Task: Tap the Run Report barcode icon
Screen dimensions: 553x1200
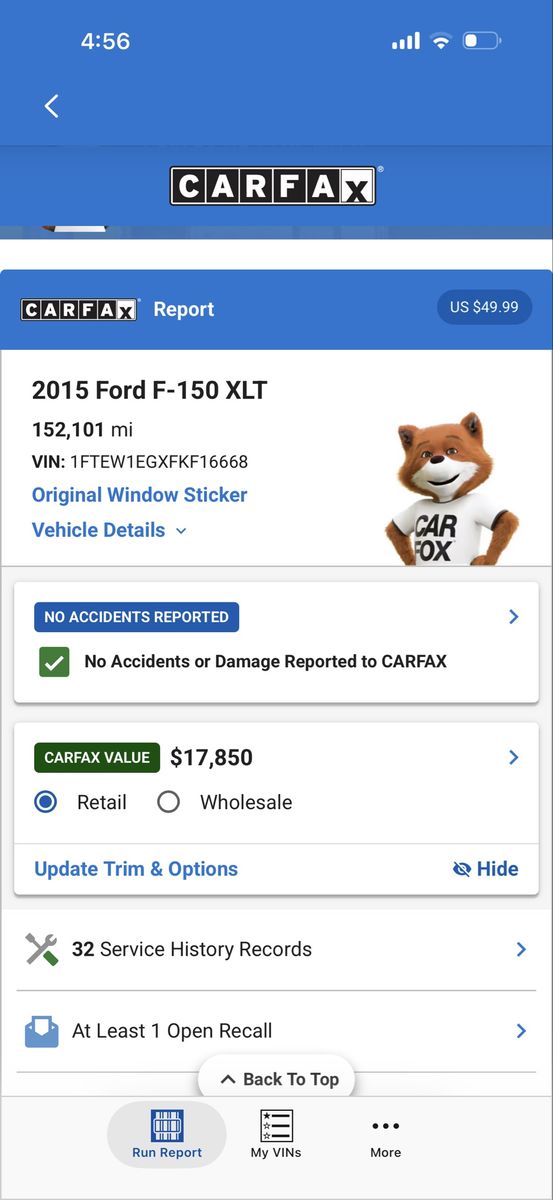Action: pyautogui.click(x=167, y=1125)
